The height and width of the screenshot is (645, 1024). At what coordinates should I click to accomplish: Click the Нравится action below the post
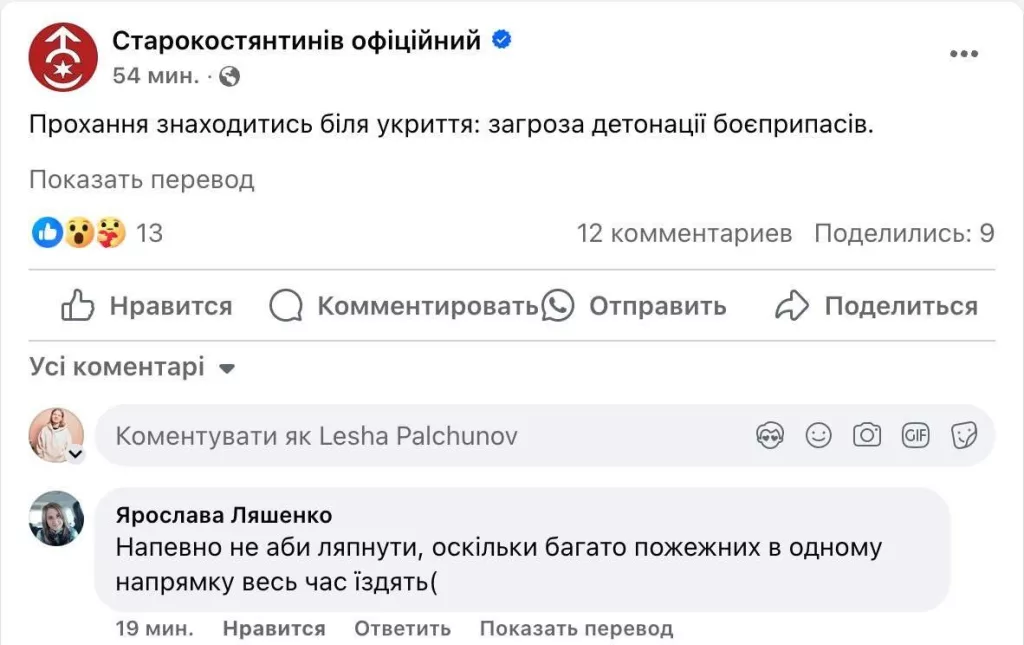pos(146,306)
